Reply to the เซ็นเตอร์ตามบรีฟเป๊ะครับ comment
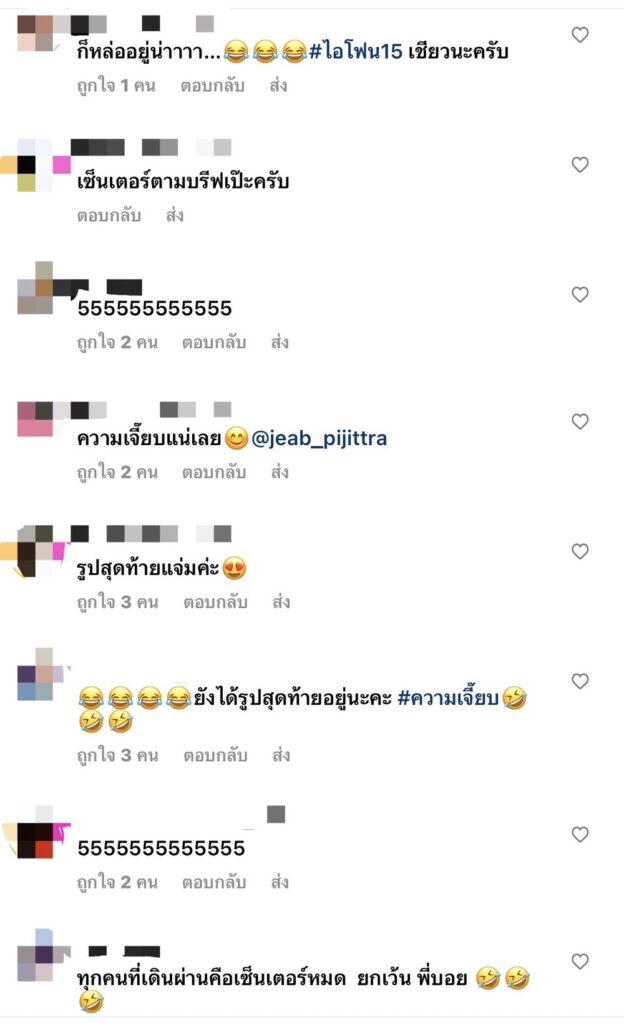Screen dimensions: 624x1024 pos(109,216)
